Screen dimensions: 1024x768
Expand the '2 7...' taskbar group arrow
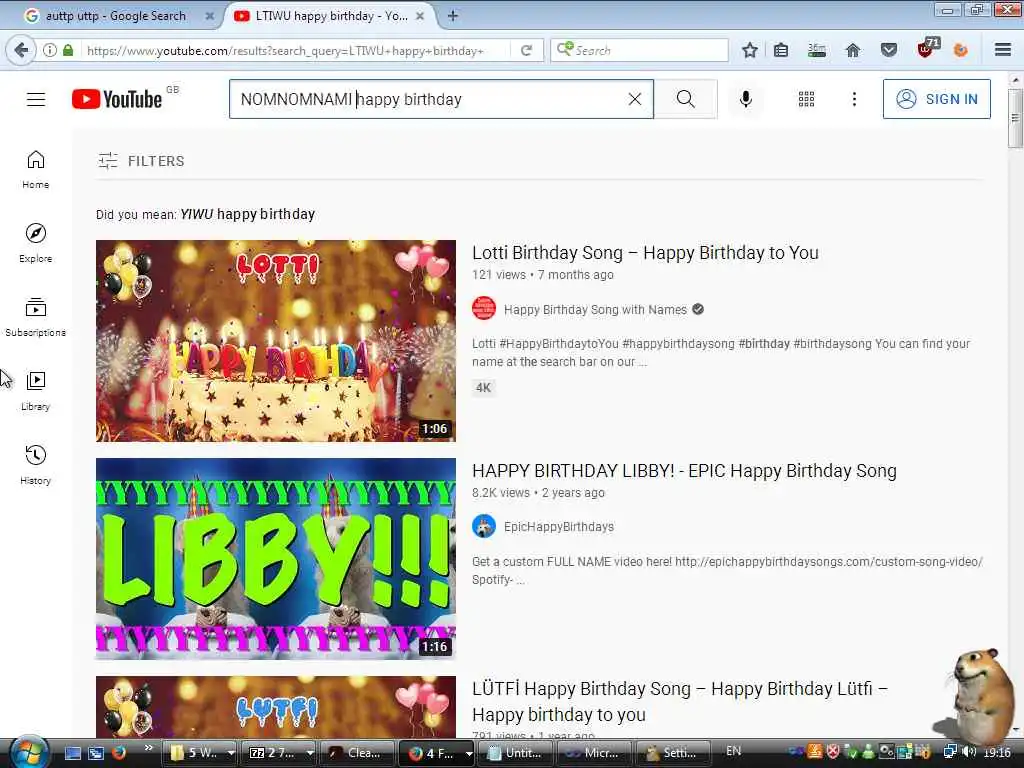click(310, 753)
